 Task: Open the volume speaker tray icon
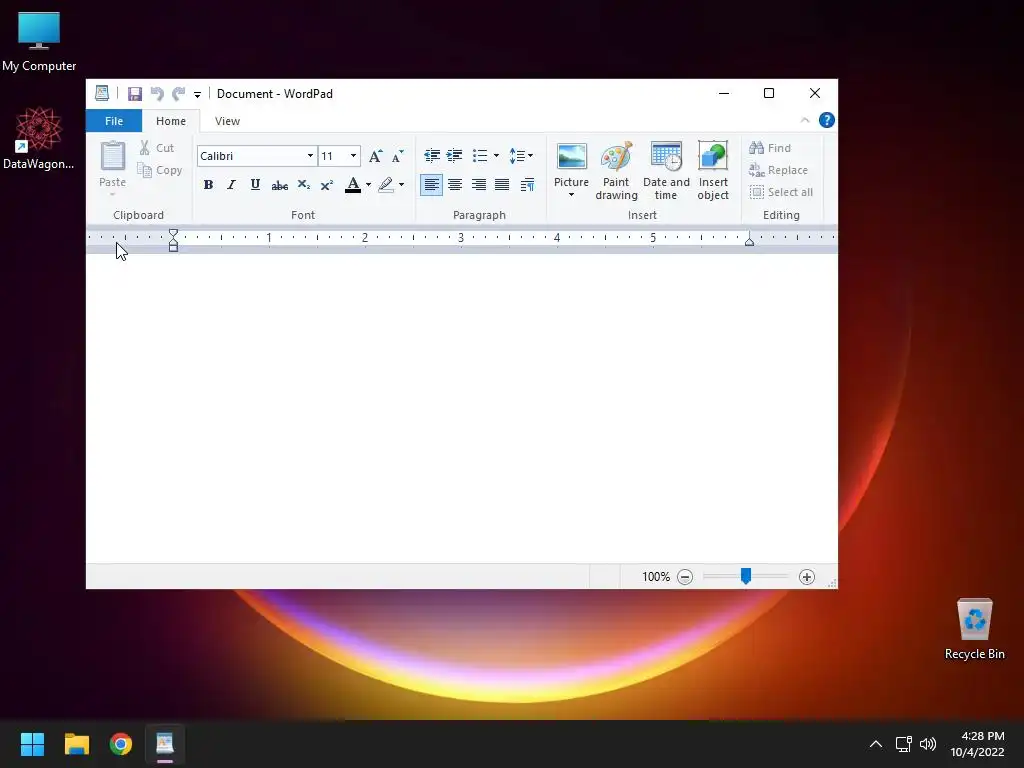927,744
